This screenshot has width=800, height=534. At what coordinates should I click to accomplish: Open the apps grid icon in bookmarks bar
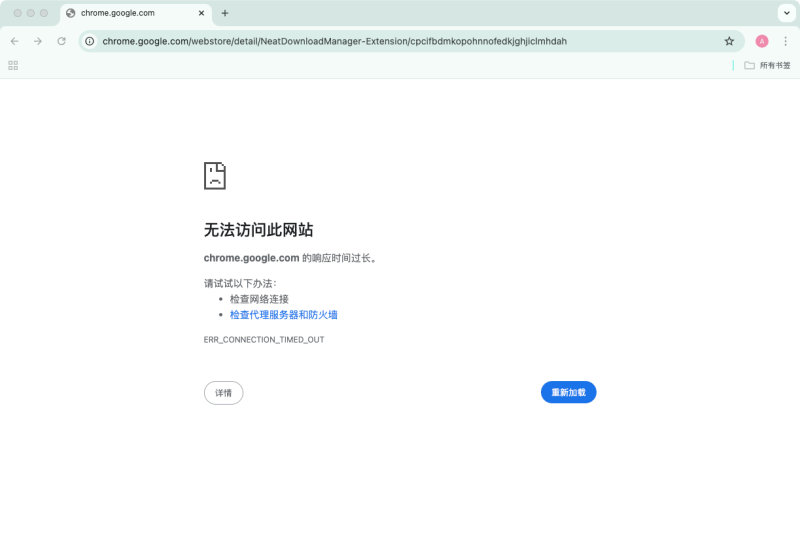coord(13,65)
